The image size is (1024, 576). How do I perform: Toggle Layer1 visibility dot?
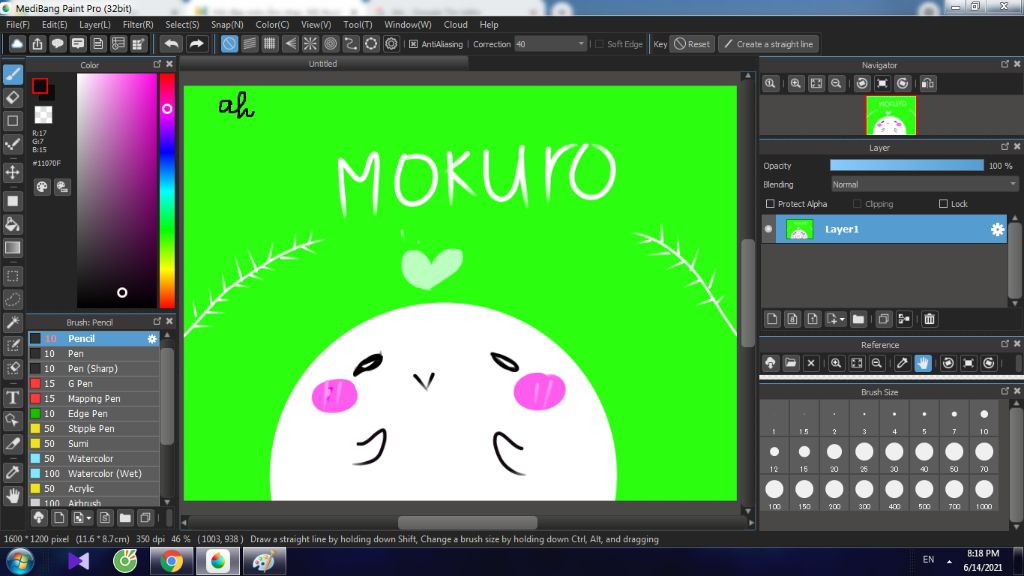769,229
